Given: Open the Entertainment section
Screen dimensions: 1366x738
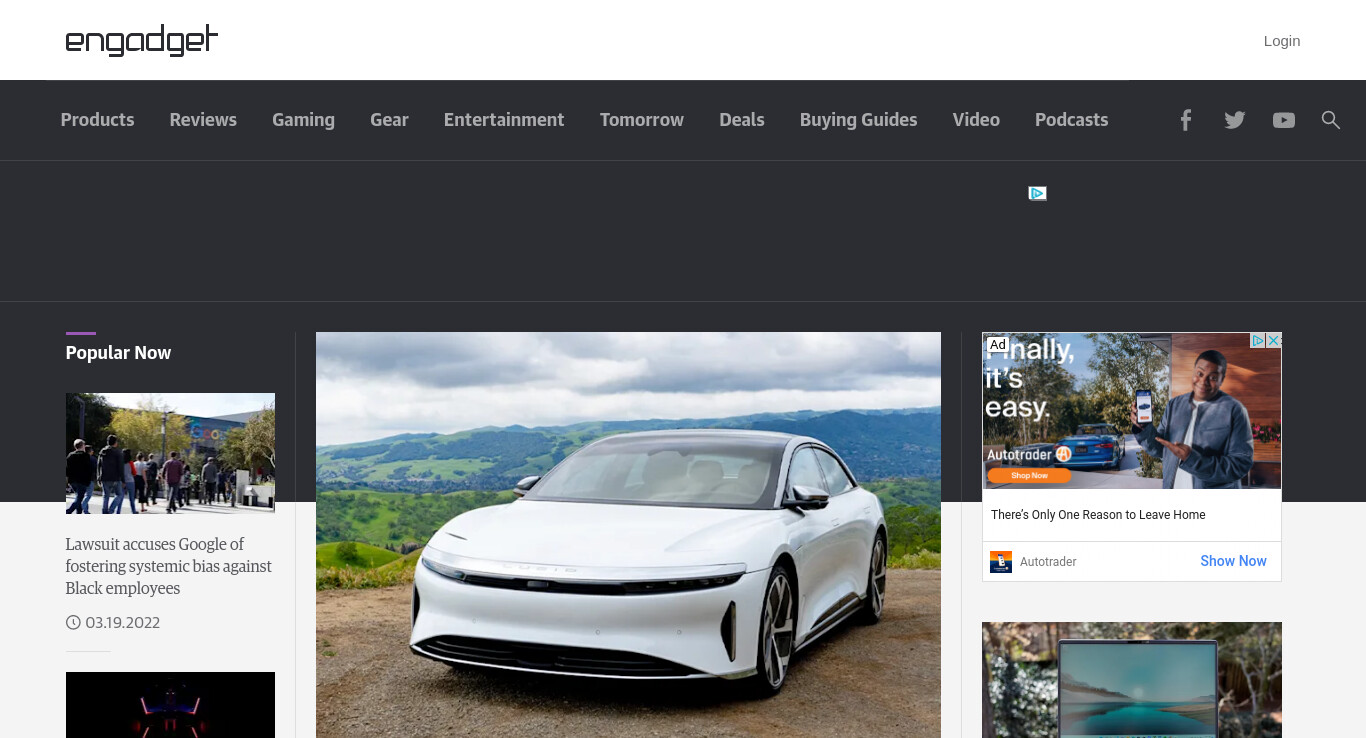Looking at the screenshot, I should [x=504, y=120].
